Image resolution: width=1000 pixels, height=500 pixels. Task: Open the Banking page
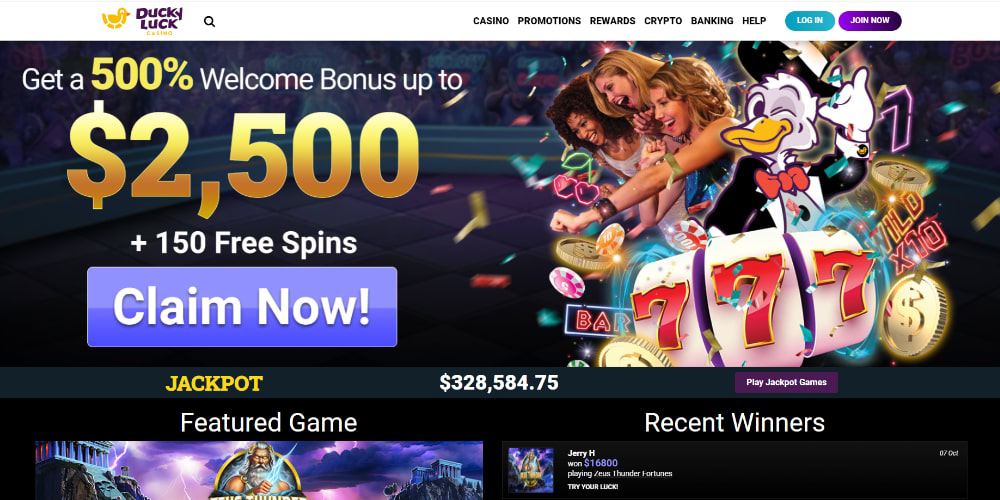pos(712,20)
